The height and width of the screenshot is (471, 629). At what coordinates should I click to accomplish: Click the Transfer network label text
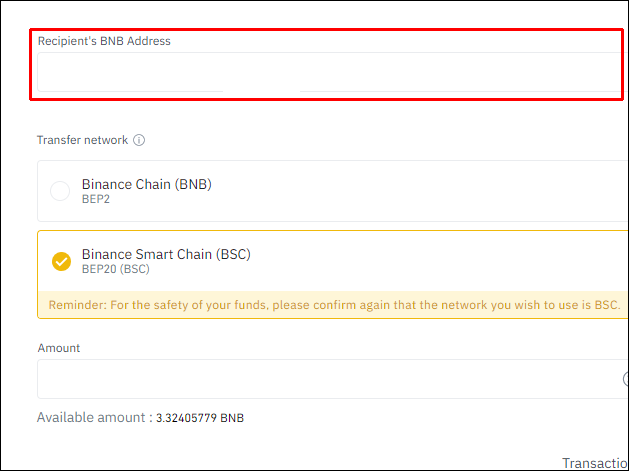coord(82,140)
